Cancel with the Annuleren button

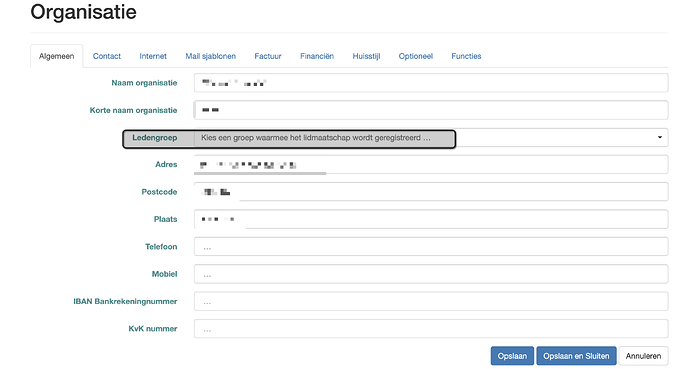(643, 356)
